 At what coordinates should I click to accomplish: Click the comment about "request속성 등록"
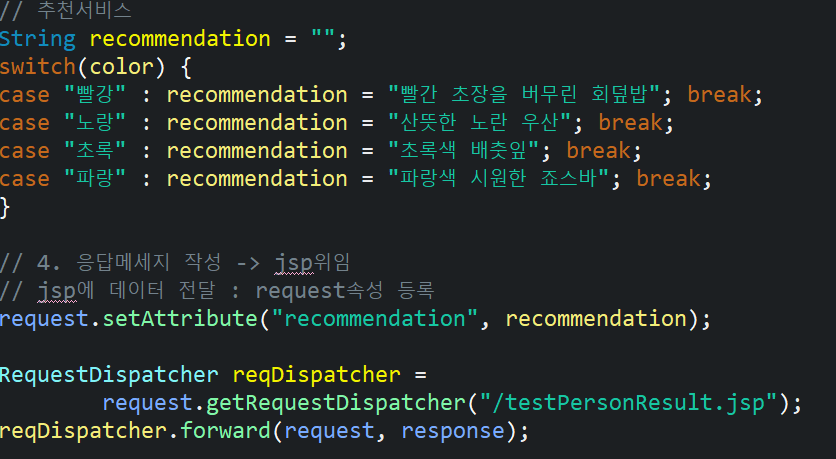pos(217,291)
